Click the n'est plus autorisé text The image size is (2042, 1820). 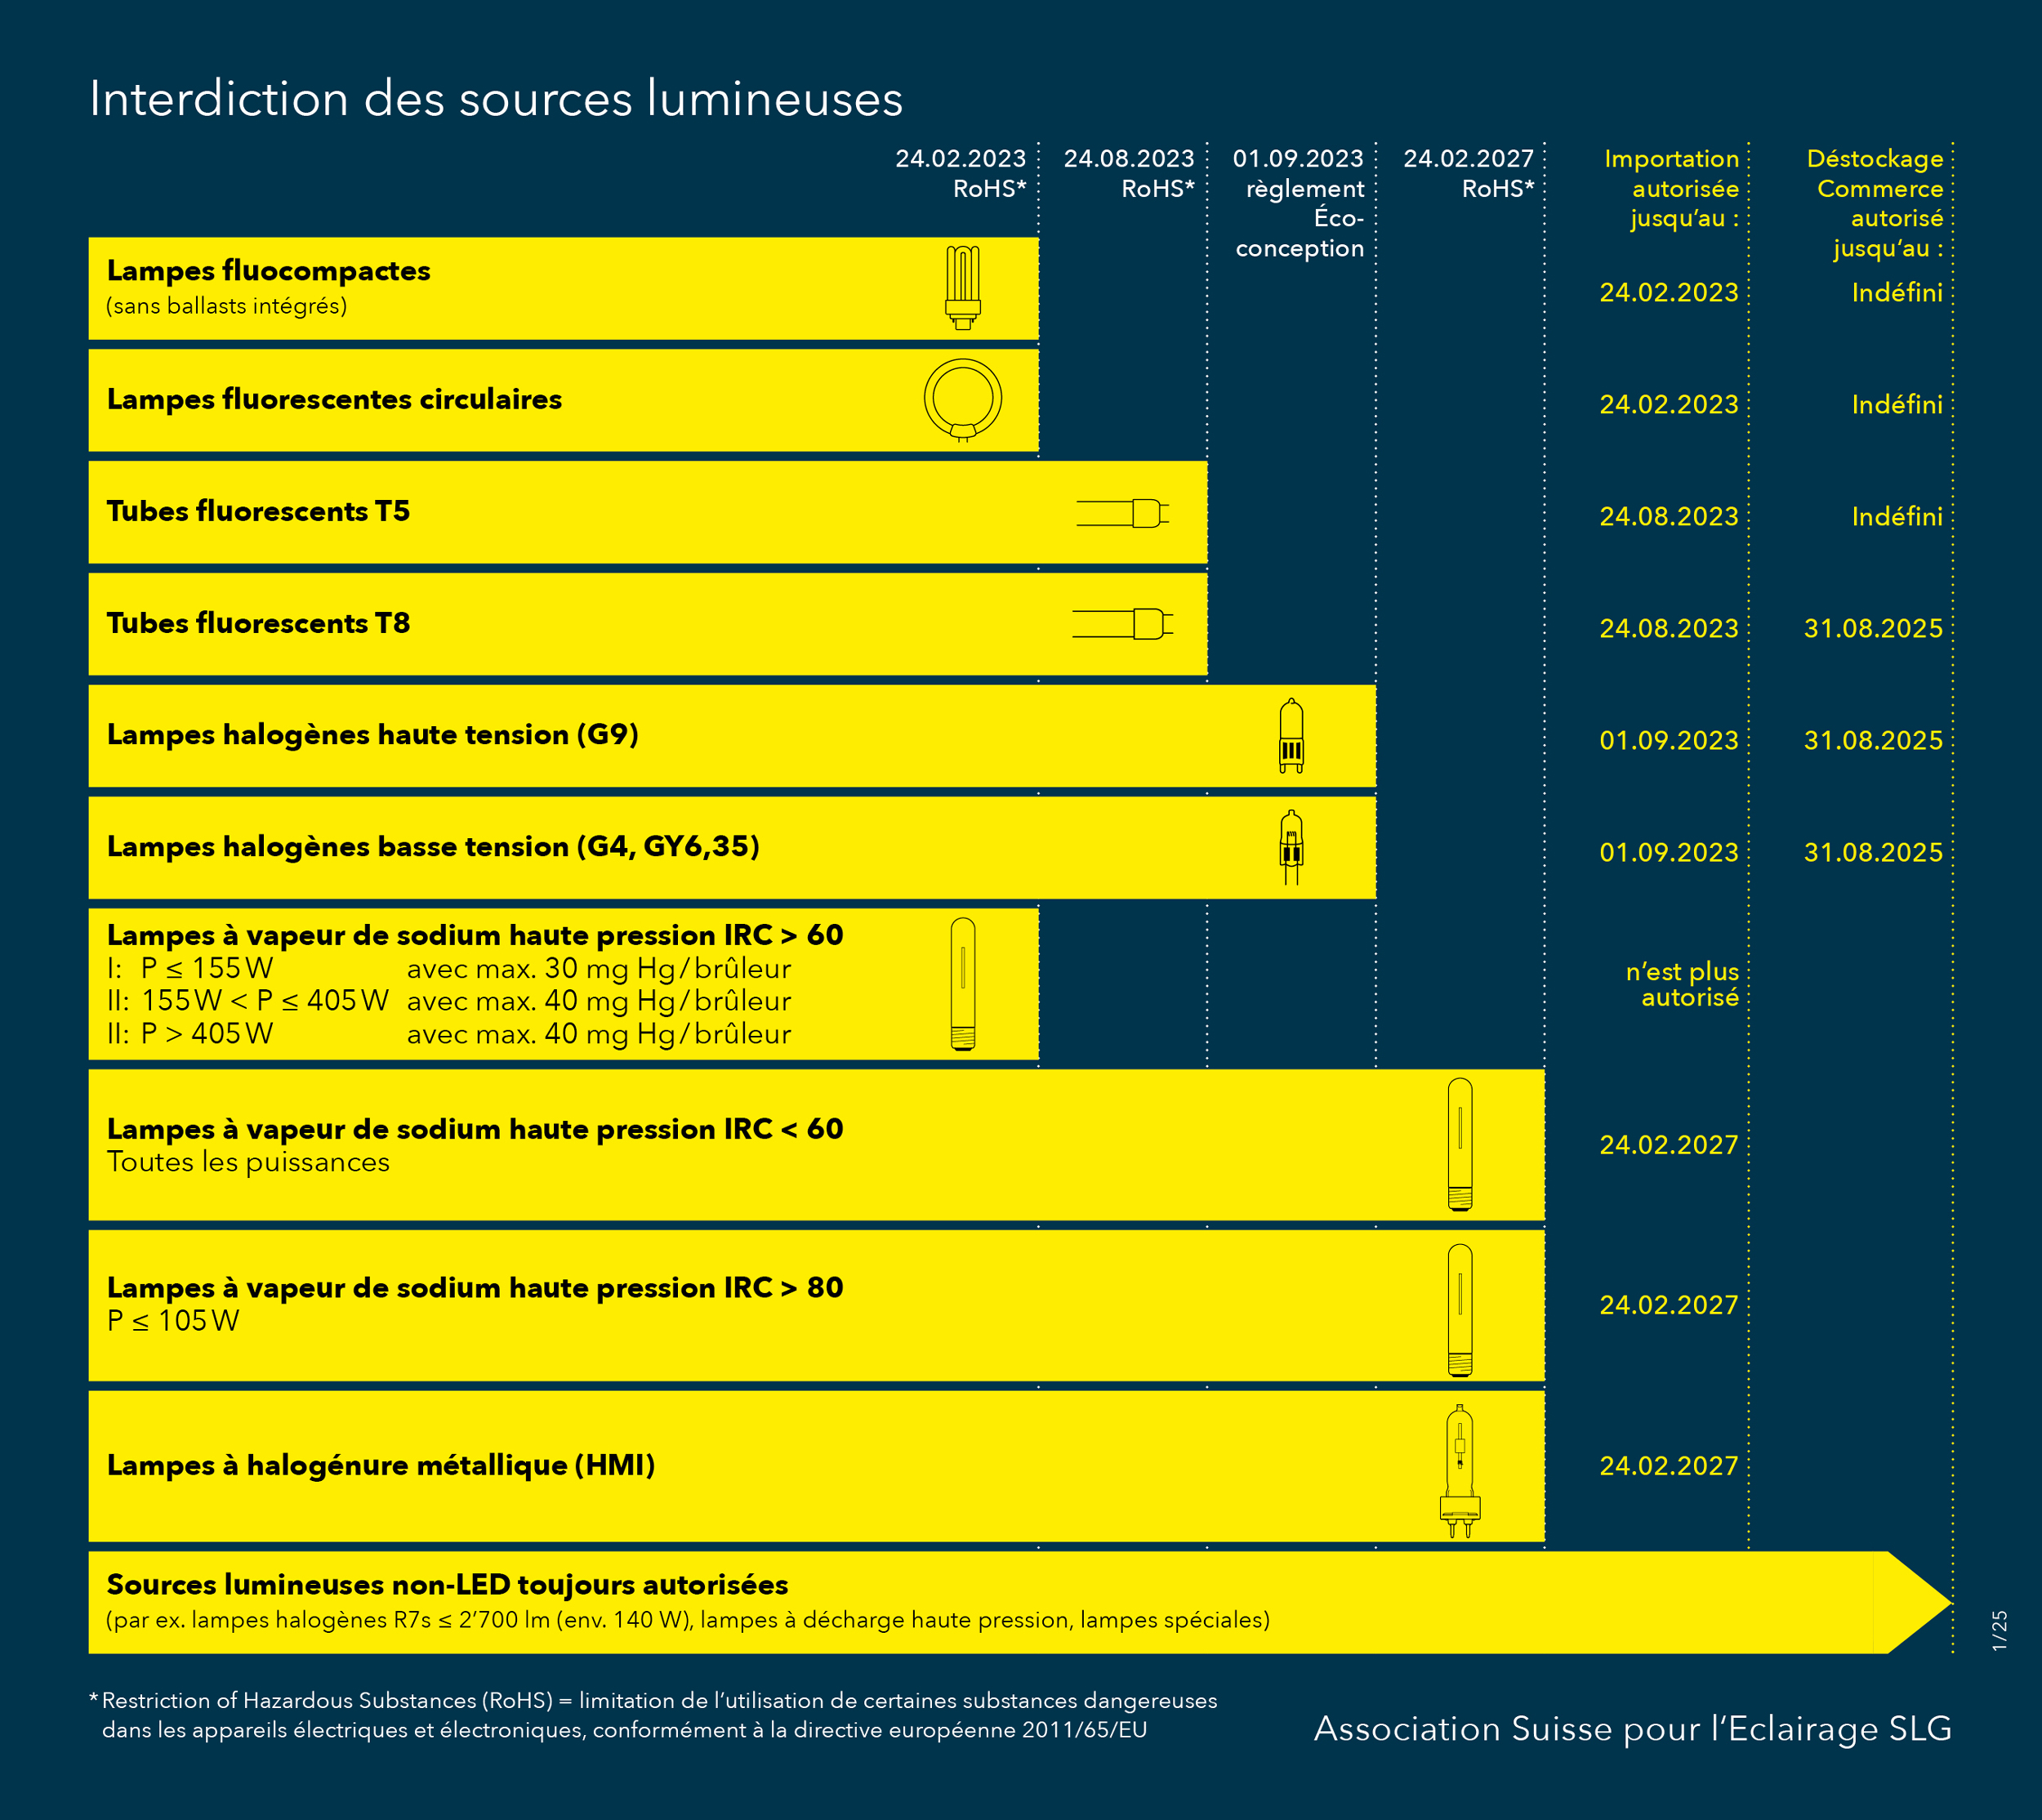[x=1683, y=984]
